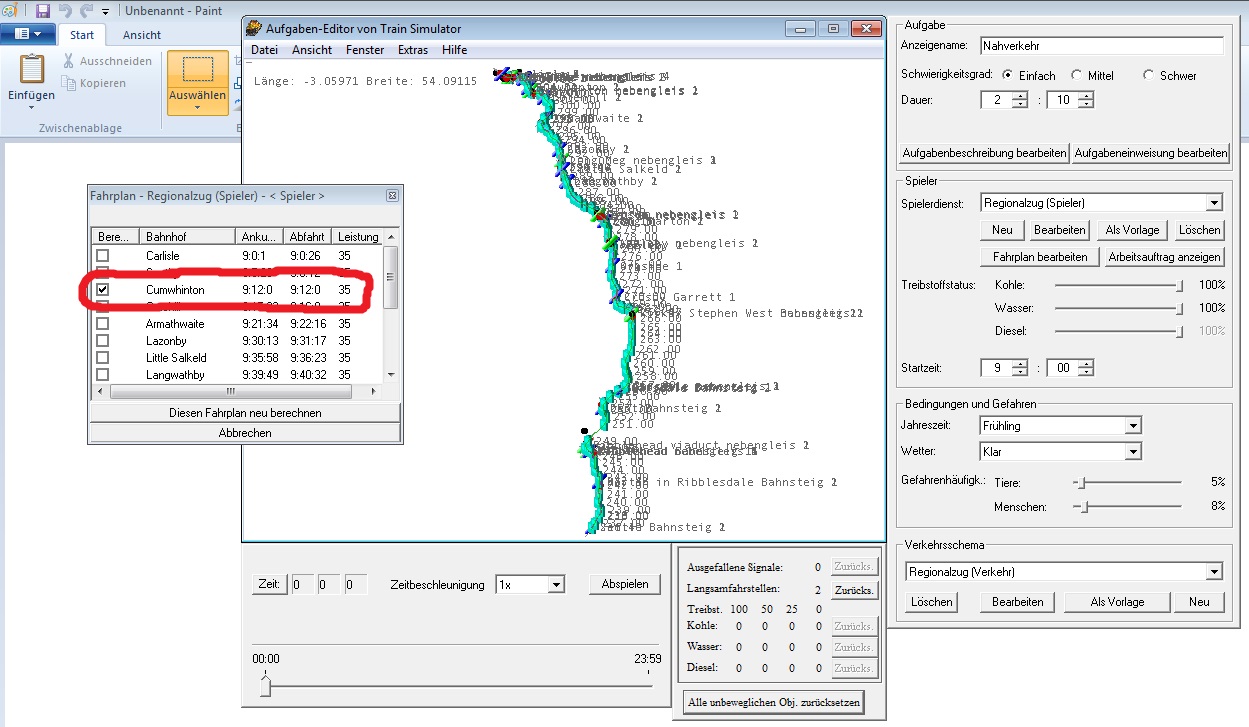Image resolution: width=1249 pixels, height=727 pixels.
Task: Close the Fahrplan dialog with X icon
Action: point(392,196)
